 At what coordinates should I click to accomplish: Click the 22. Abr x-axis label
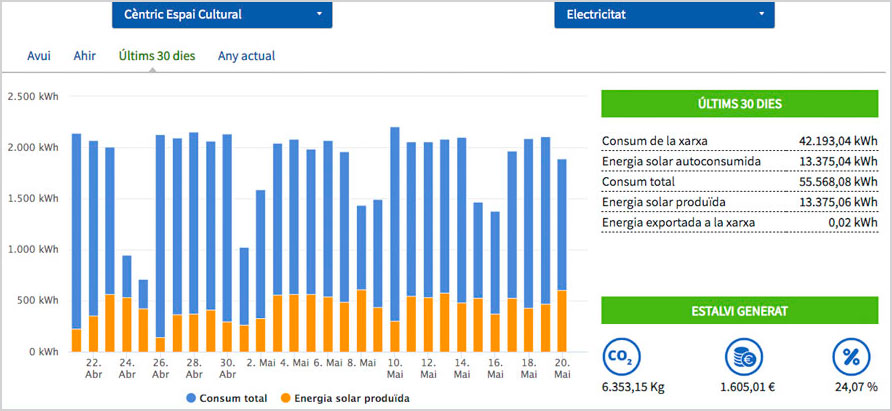[93, 367]
